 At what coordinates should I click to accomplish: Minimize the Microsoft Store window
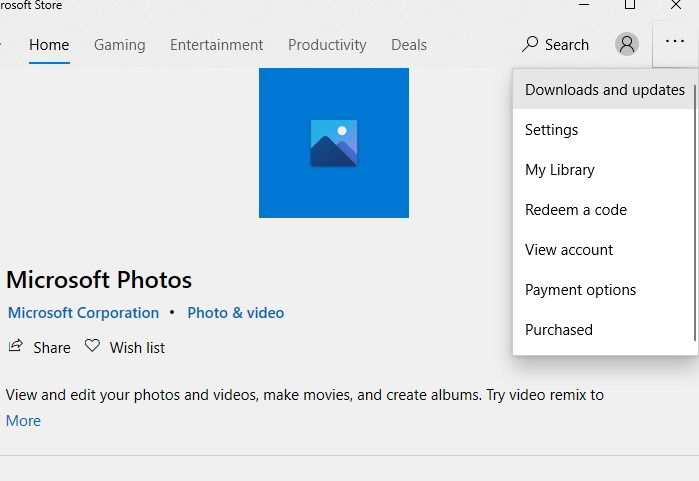(584, 4)
